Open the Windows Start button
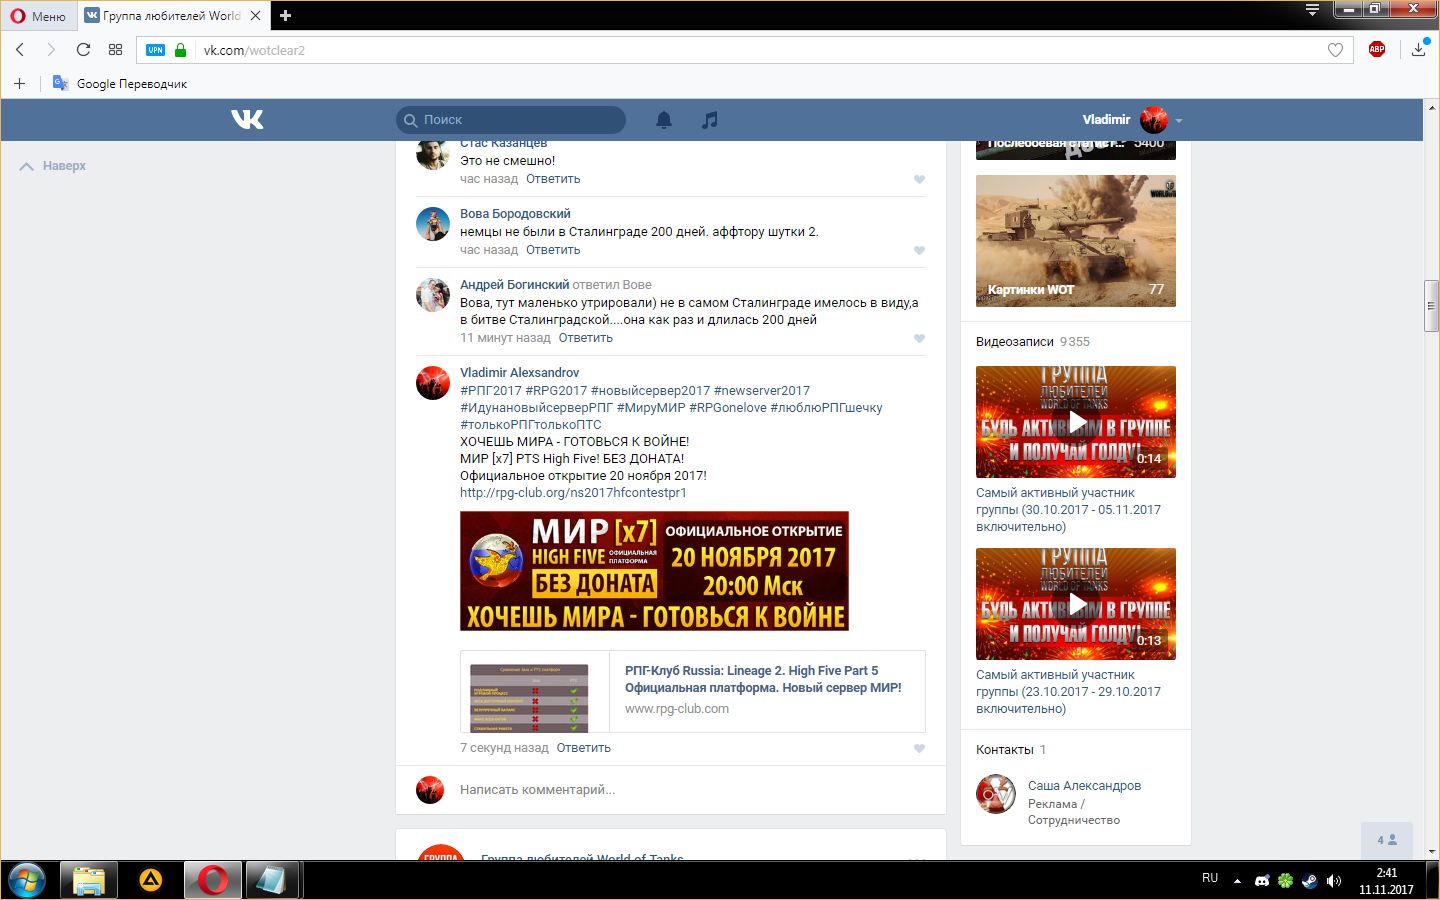 (x=27, y=881)
